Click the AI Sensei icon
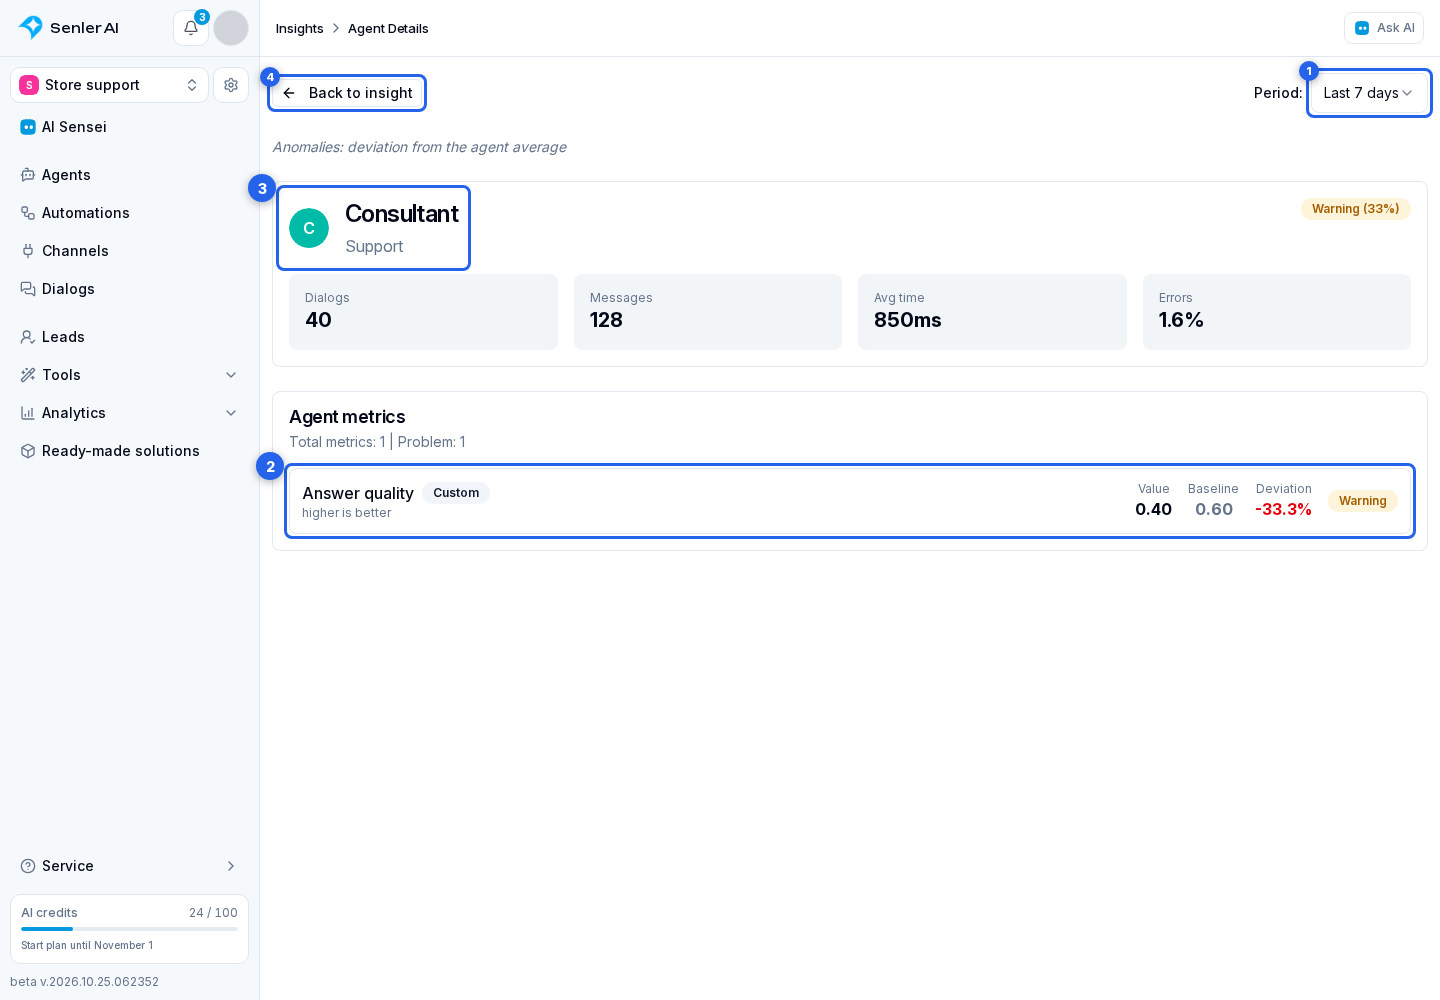Screen dimensions: 1440x1000 click(x=28, y=127)
